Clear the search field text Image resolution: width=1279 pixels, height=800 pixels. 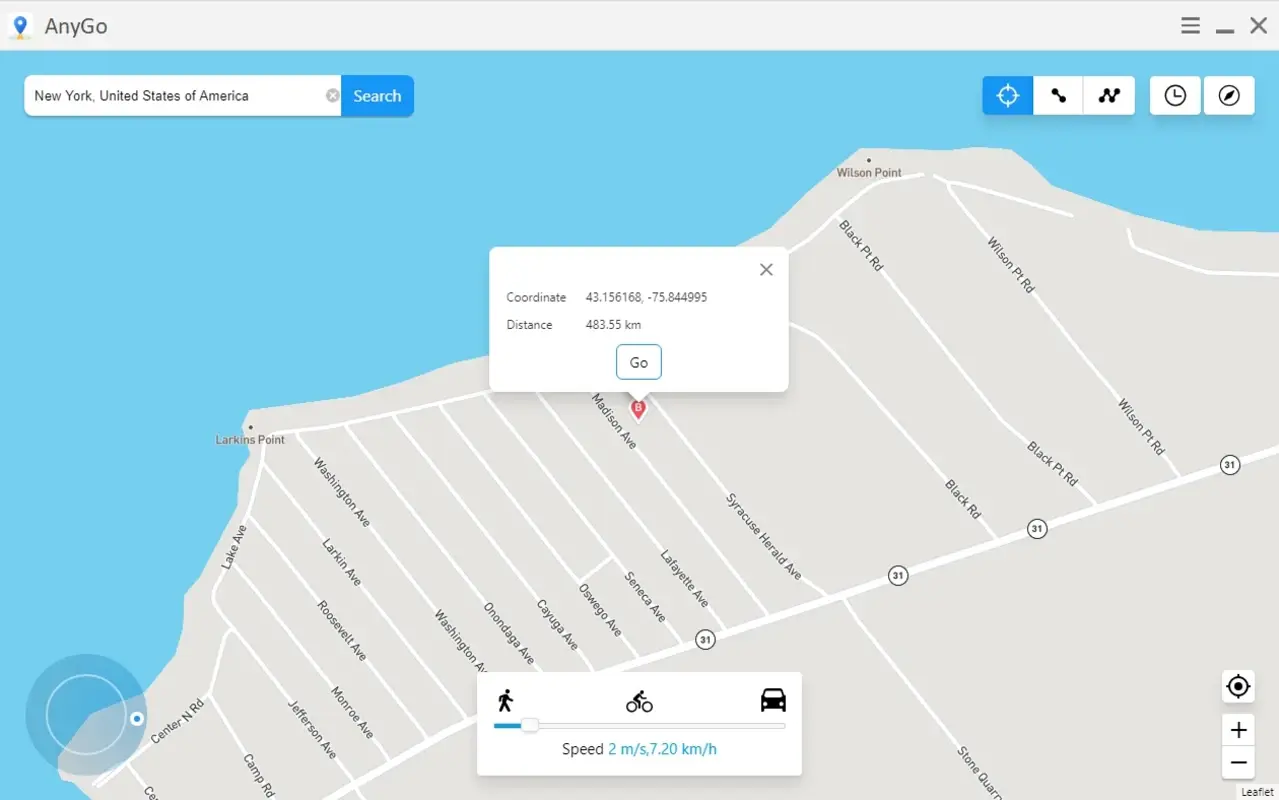(331, 95)
